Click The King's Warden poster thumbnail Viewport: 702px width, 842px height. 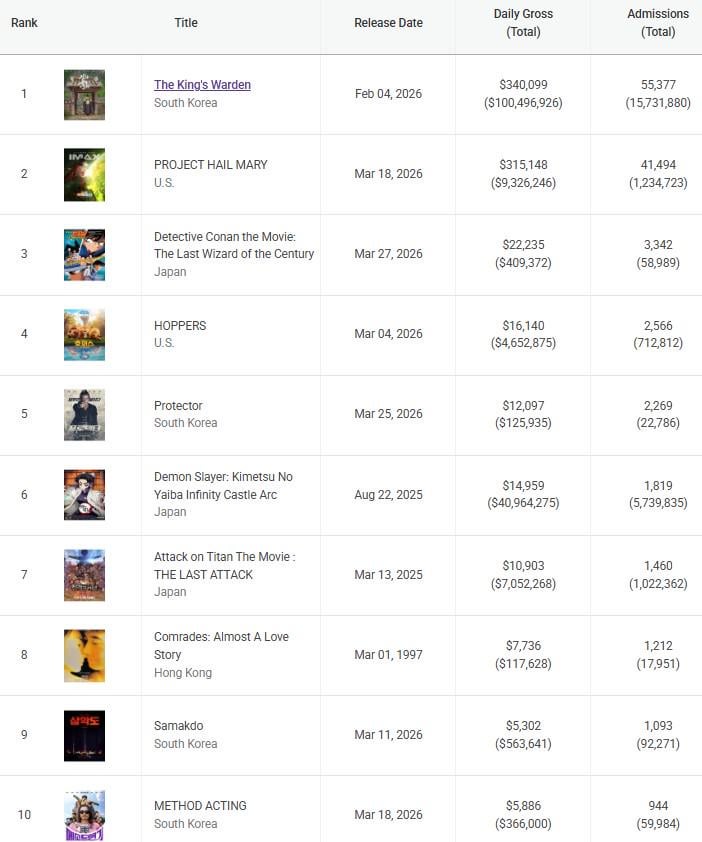pos(84,95)
